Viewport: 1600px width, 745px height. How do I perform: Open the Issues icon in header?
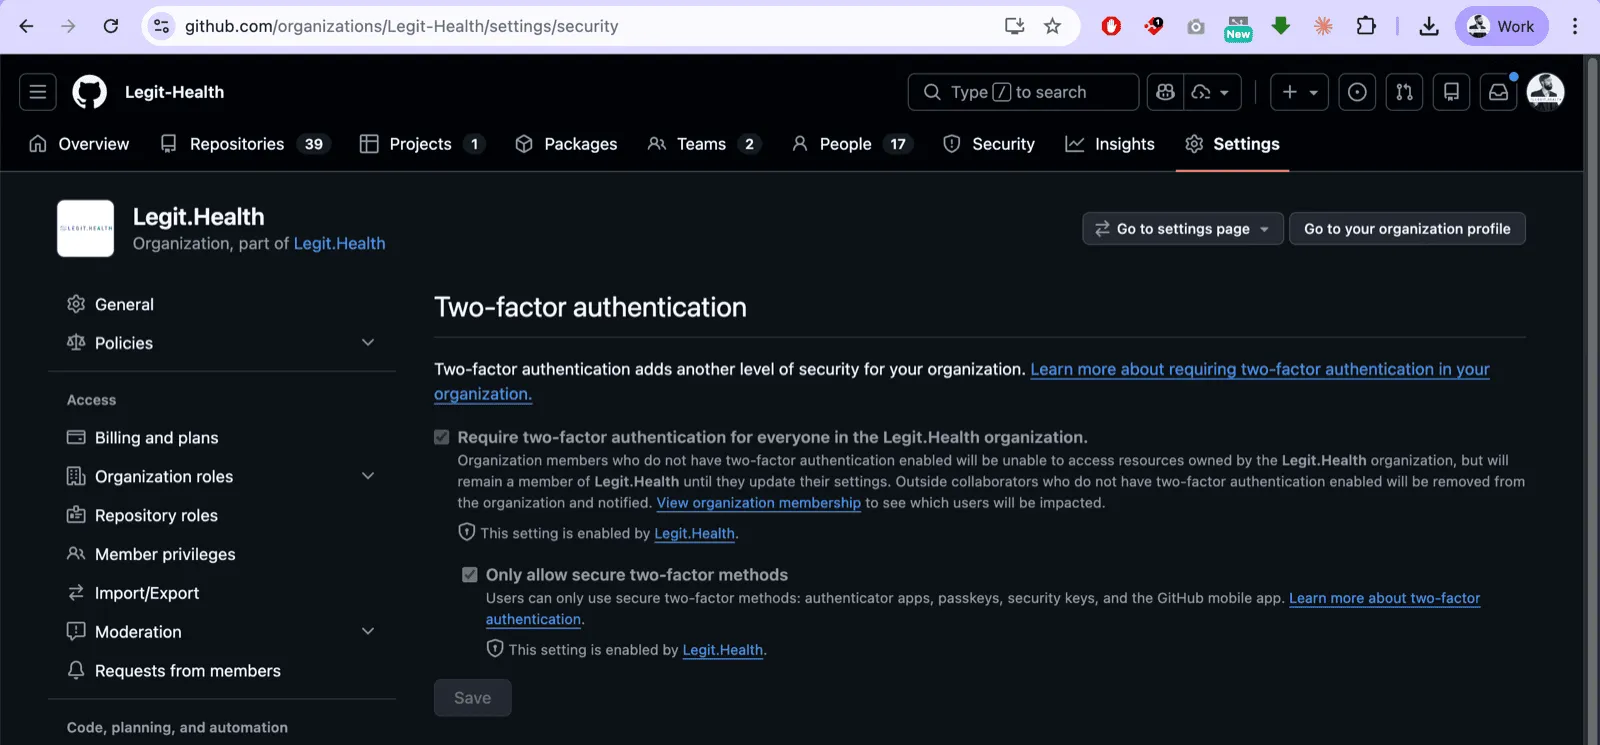coord(1357,92)
